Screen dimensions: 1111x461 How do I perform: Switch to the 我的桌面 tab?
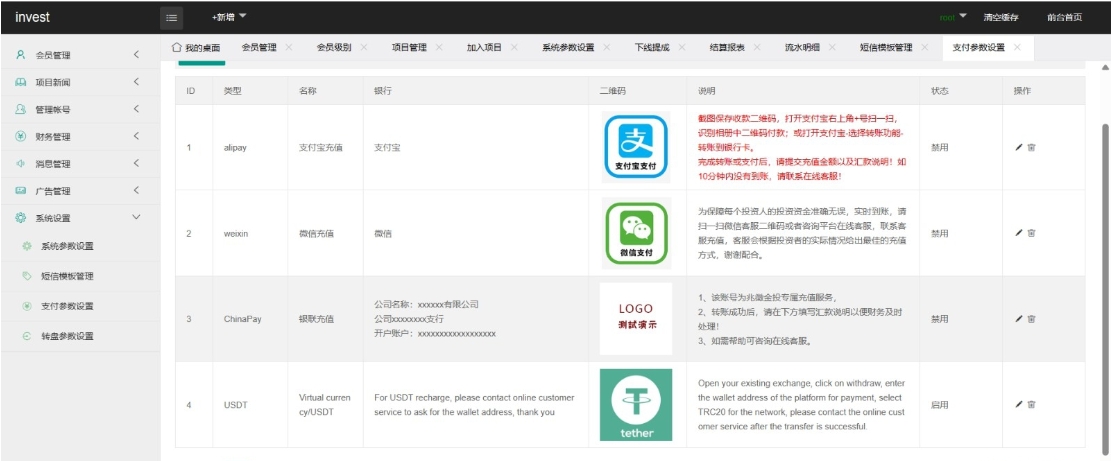[196, 47]
